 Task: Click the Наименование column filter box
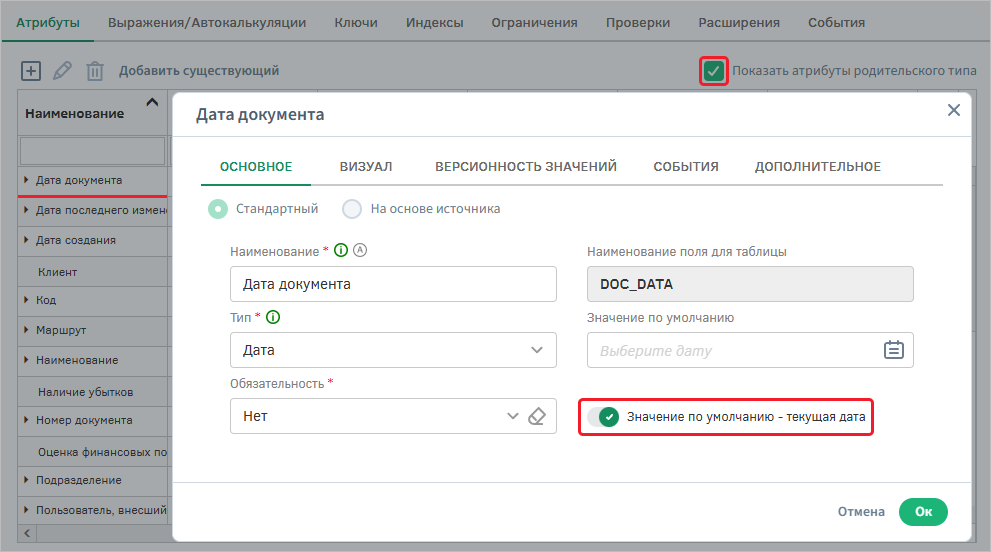(x=92, y=151)
